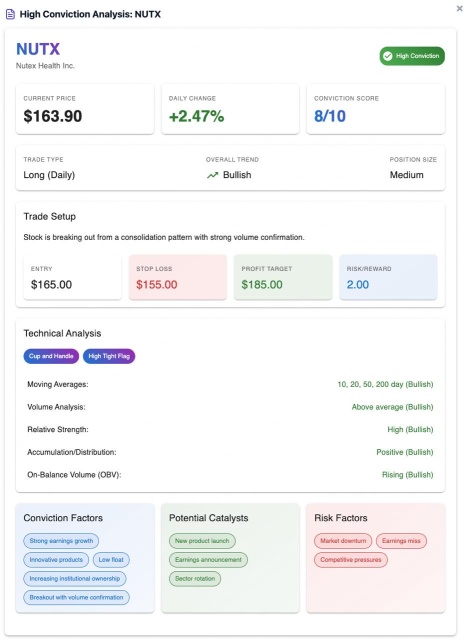Click the Competitive pressures risk chip
This screenshot has width=466, height=640.
pyautogui.click(x=351, y=560)
